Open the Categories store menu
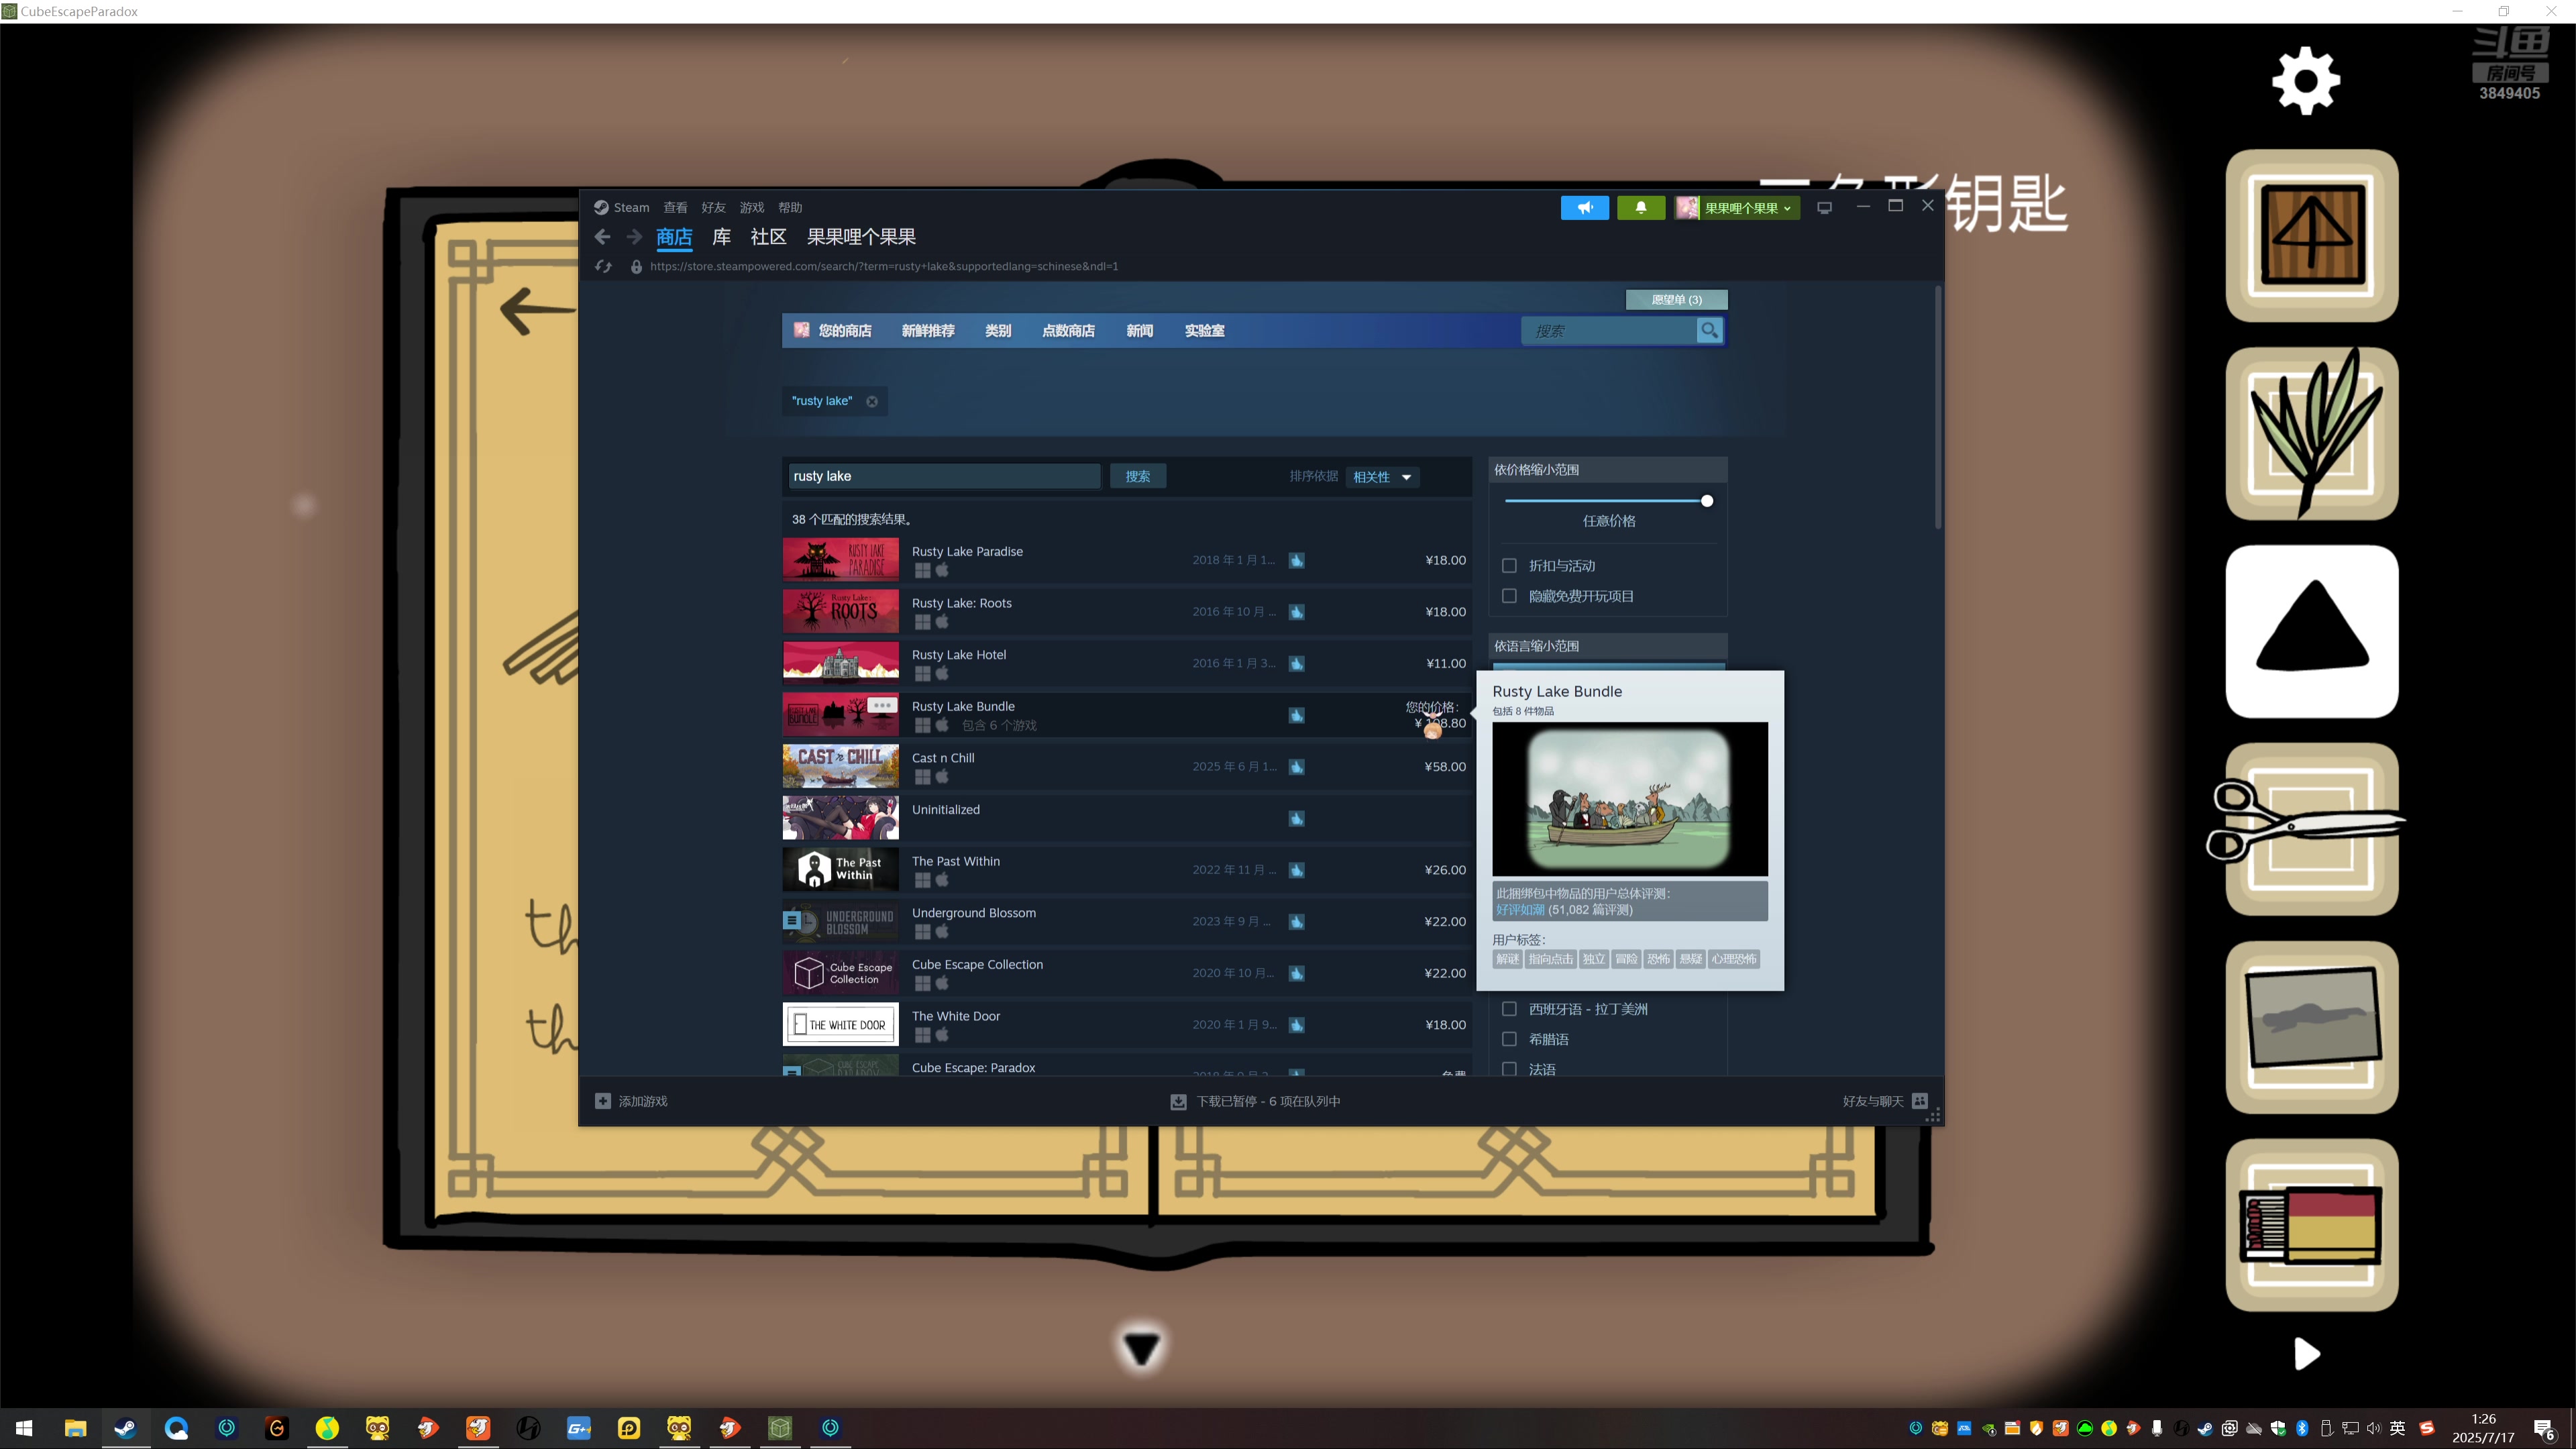The width and height of the screenshot is (2576, 1449). click(998, 331)
